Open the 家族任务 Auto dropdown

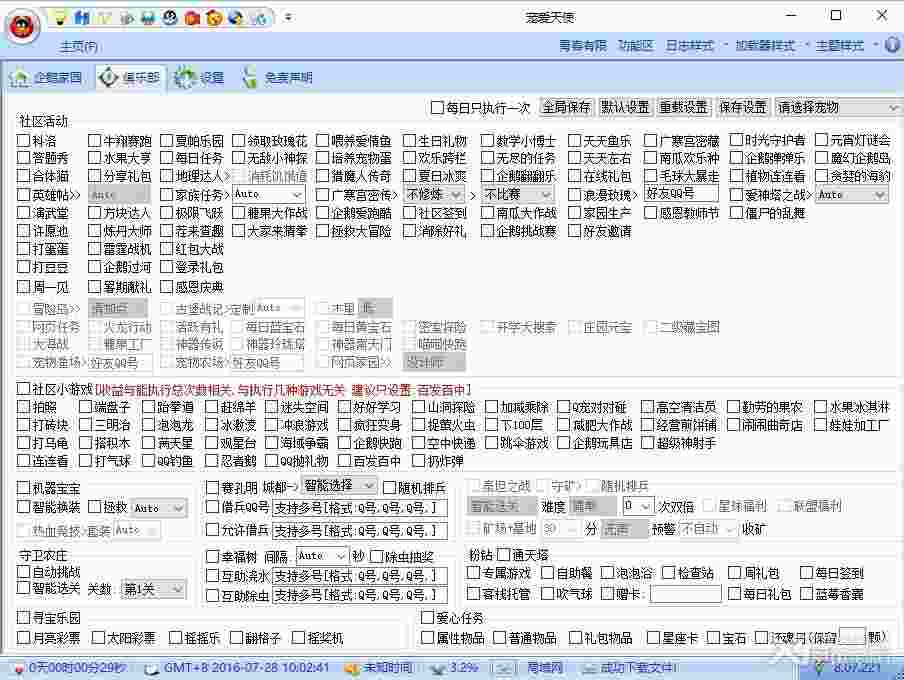point(268,194)
